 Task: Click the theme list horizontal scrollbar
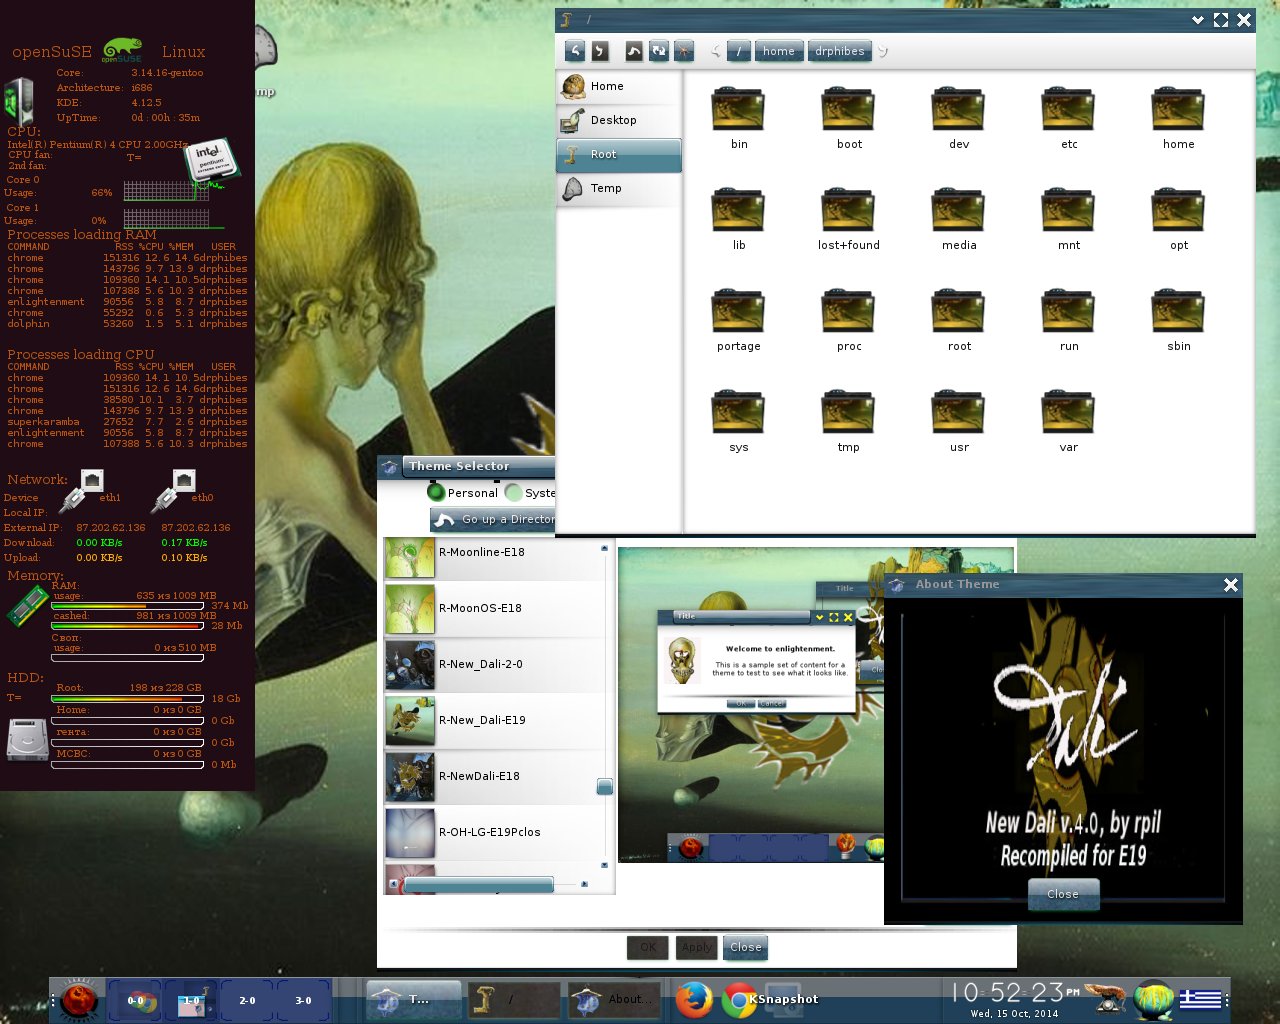click(x=478, y=885)
